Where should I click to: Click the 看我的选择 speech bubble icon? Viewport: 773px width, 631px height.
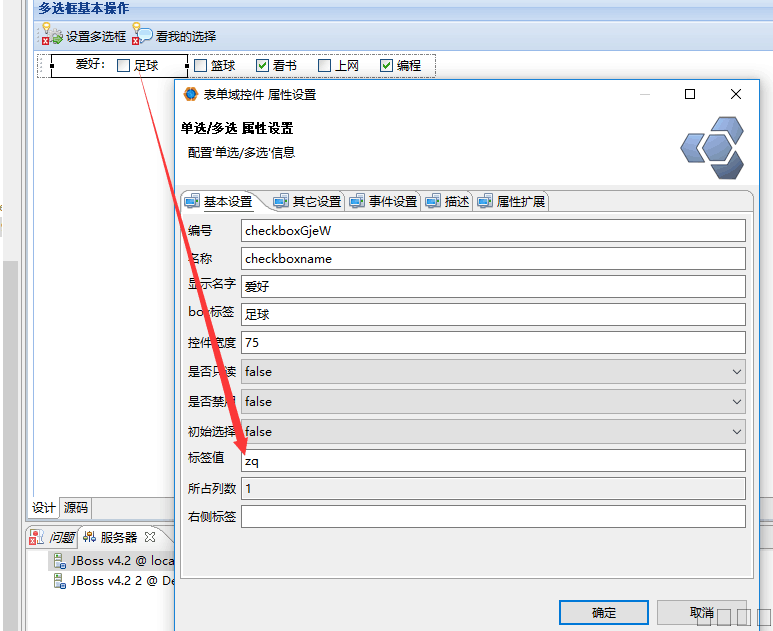point(143,36)
